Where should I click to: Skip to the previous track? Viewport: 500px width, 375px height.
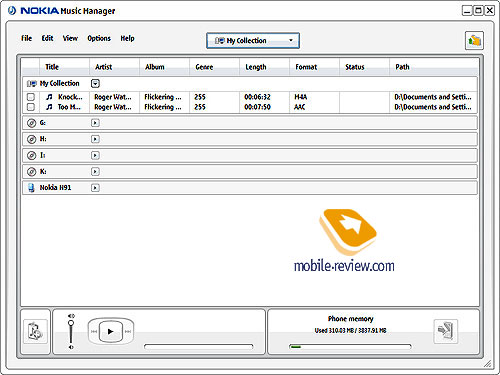[x=94, y=331]
